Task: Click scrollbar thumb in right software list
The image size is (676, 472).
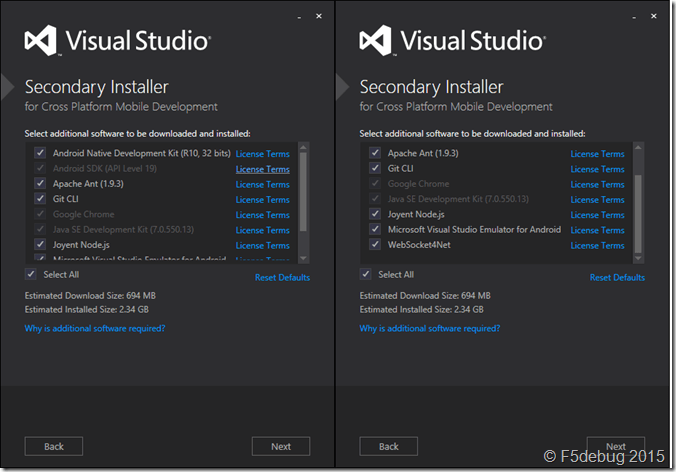Action: click(x=638, y=214)
